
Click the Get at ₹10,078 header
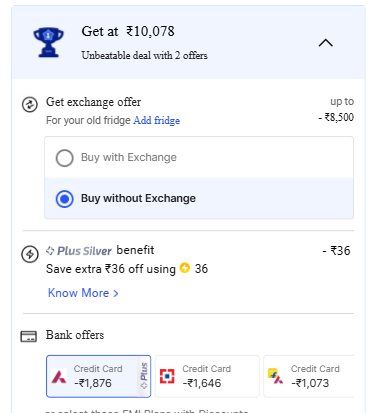click(x=128, y=32)
